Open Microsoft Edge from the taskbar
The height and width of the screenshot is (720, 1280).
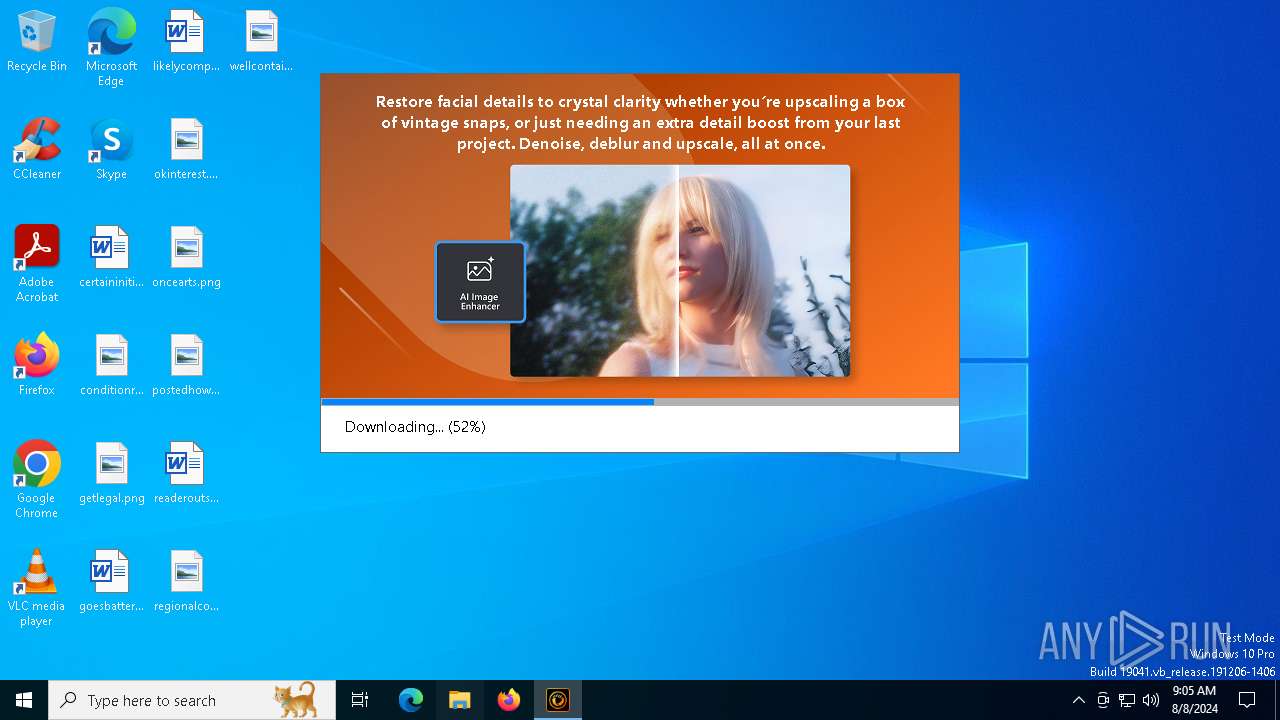tap(411, 700)
